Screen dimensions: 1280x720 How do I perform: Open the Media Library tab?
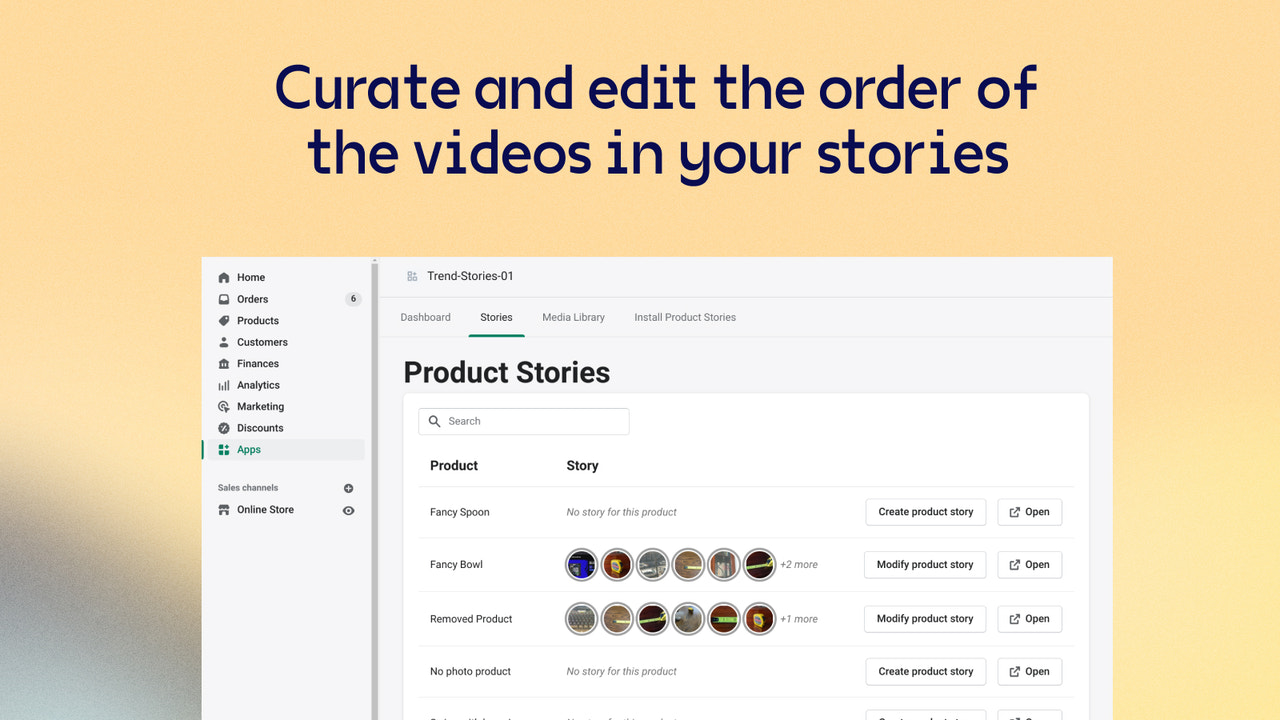pyautogui.click(x=573, y=317)
